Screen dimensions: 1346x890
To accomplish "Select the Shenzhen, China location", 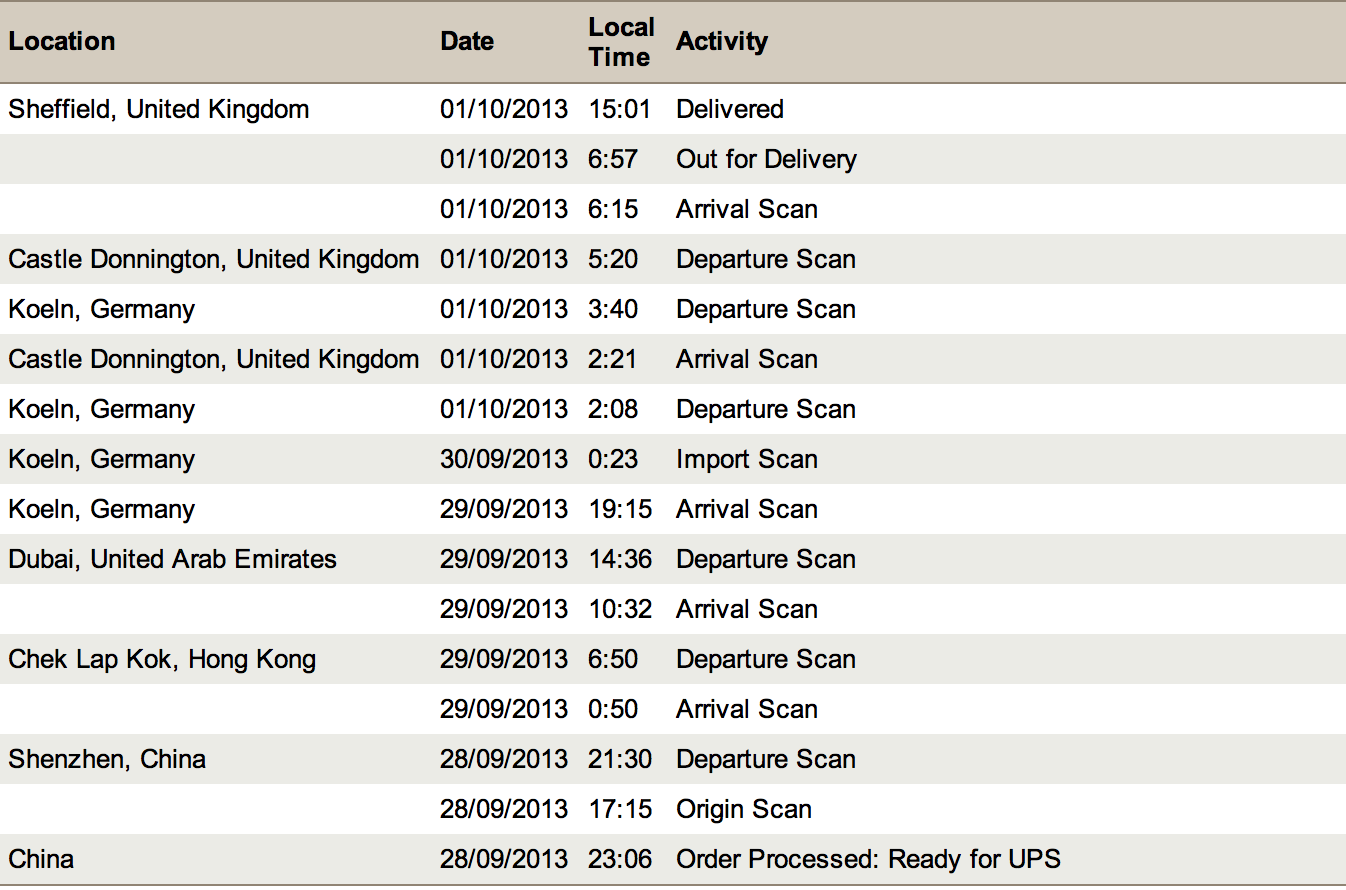I will (x=107, y=759).
